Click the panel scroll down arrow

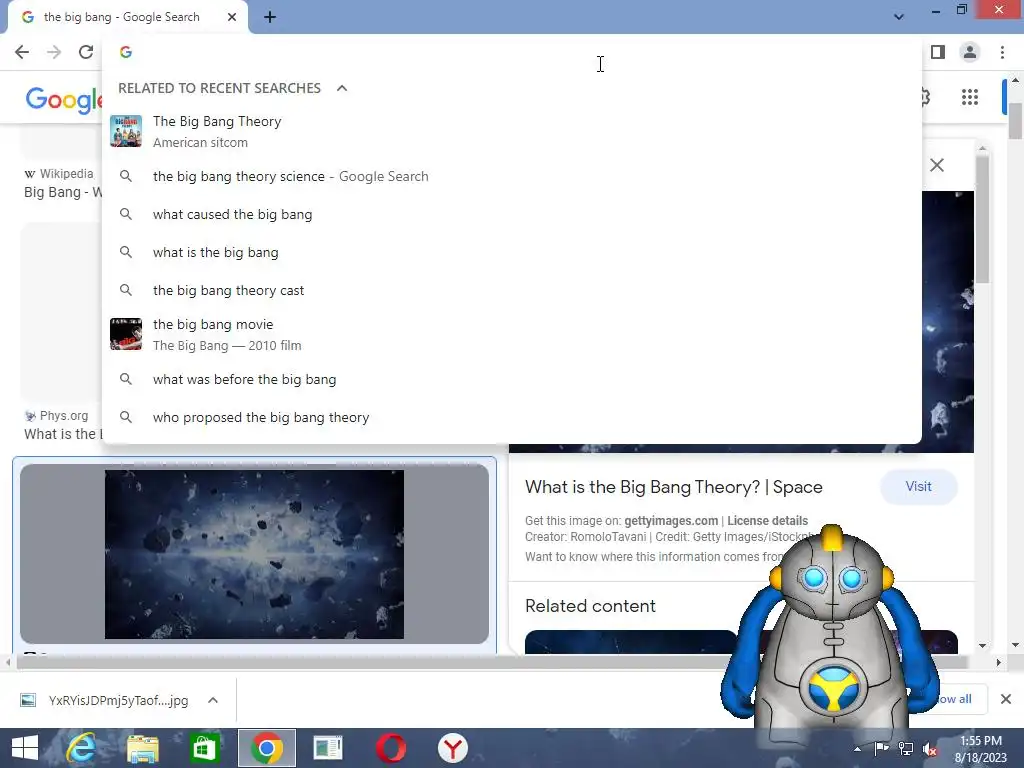[982, 645]
